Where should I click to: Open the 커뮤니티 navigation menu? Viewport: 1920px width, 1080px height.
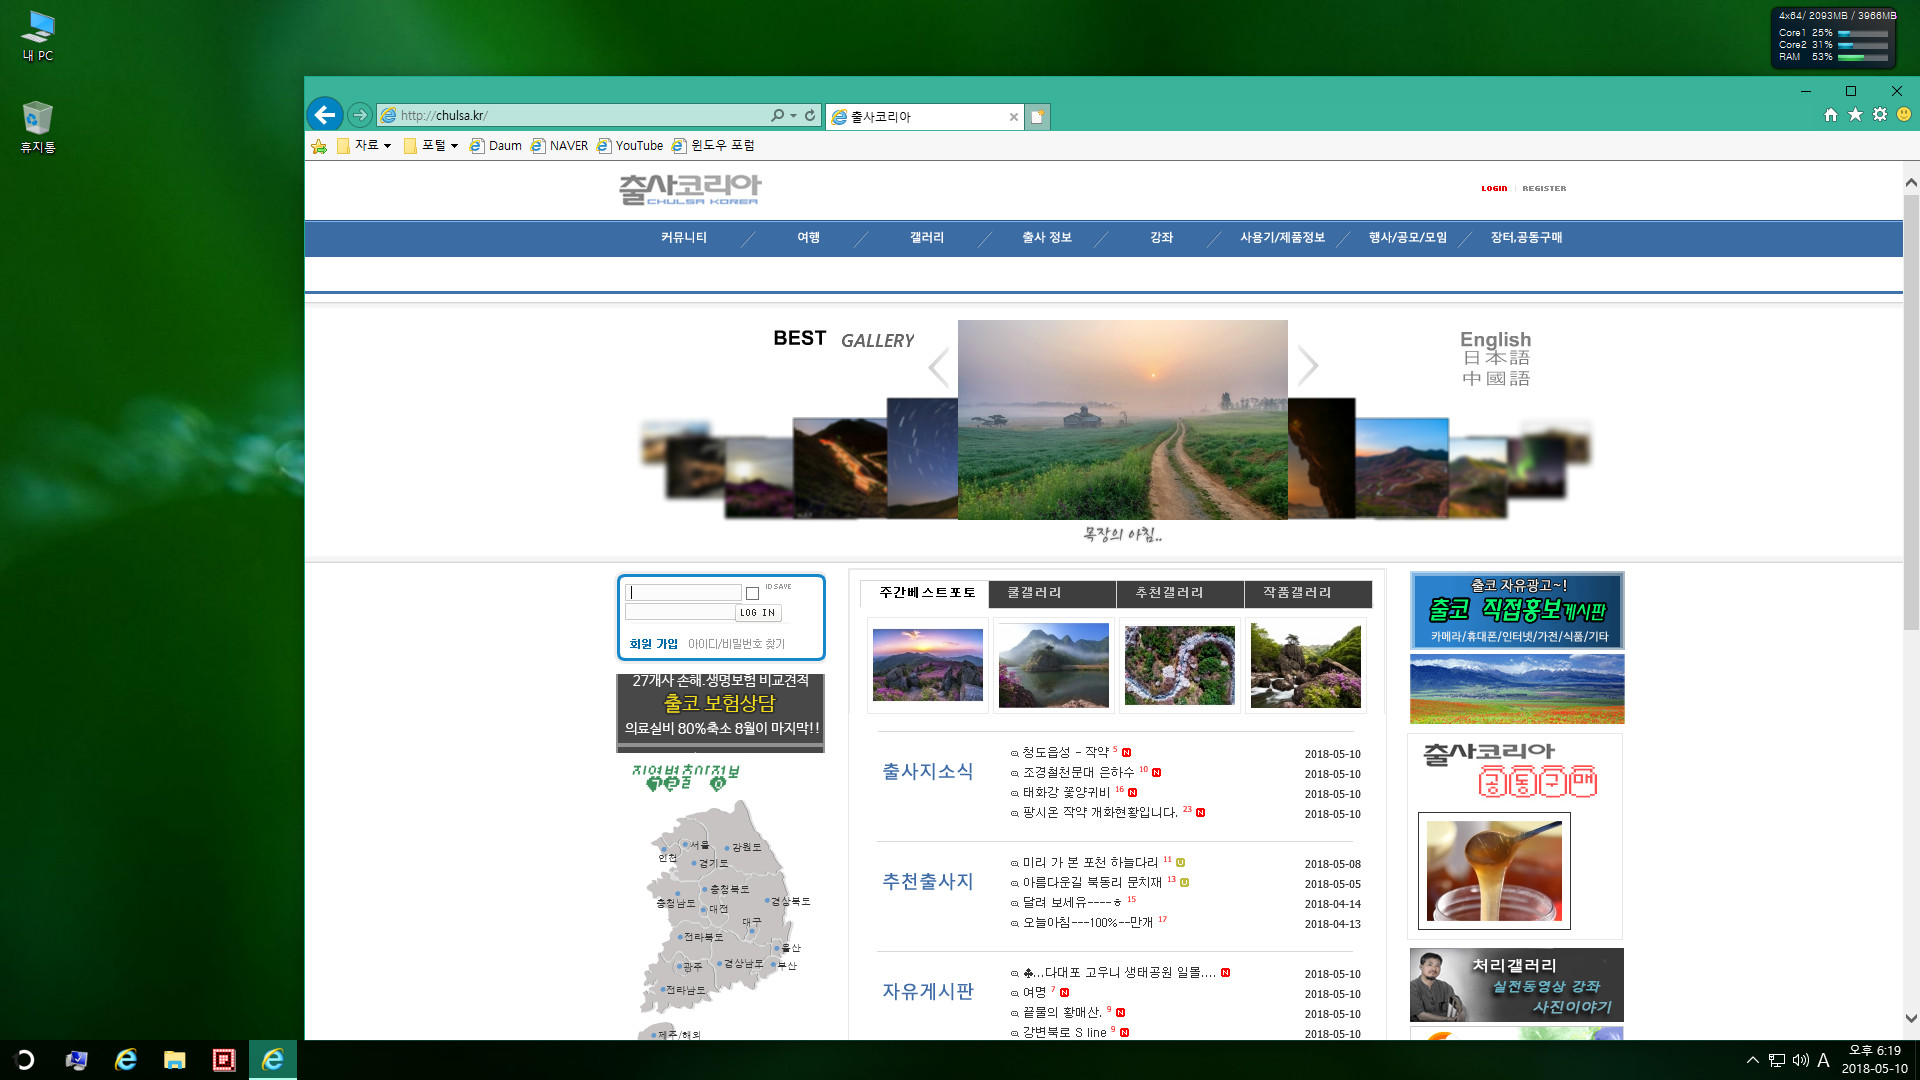click(x=683, y=238)
